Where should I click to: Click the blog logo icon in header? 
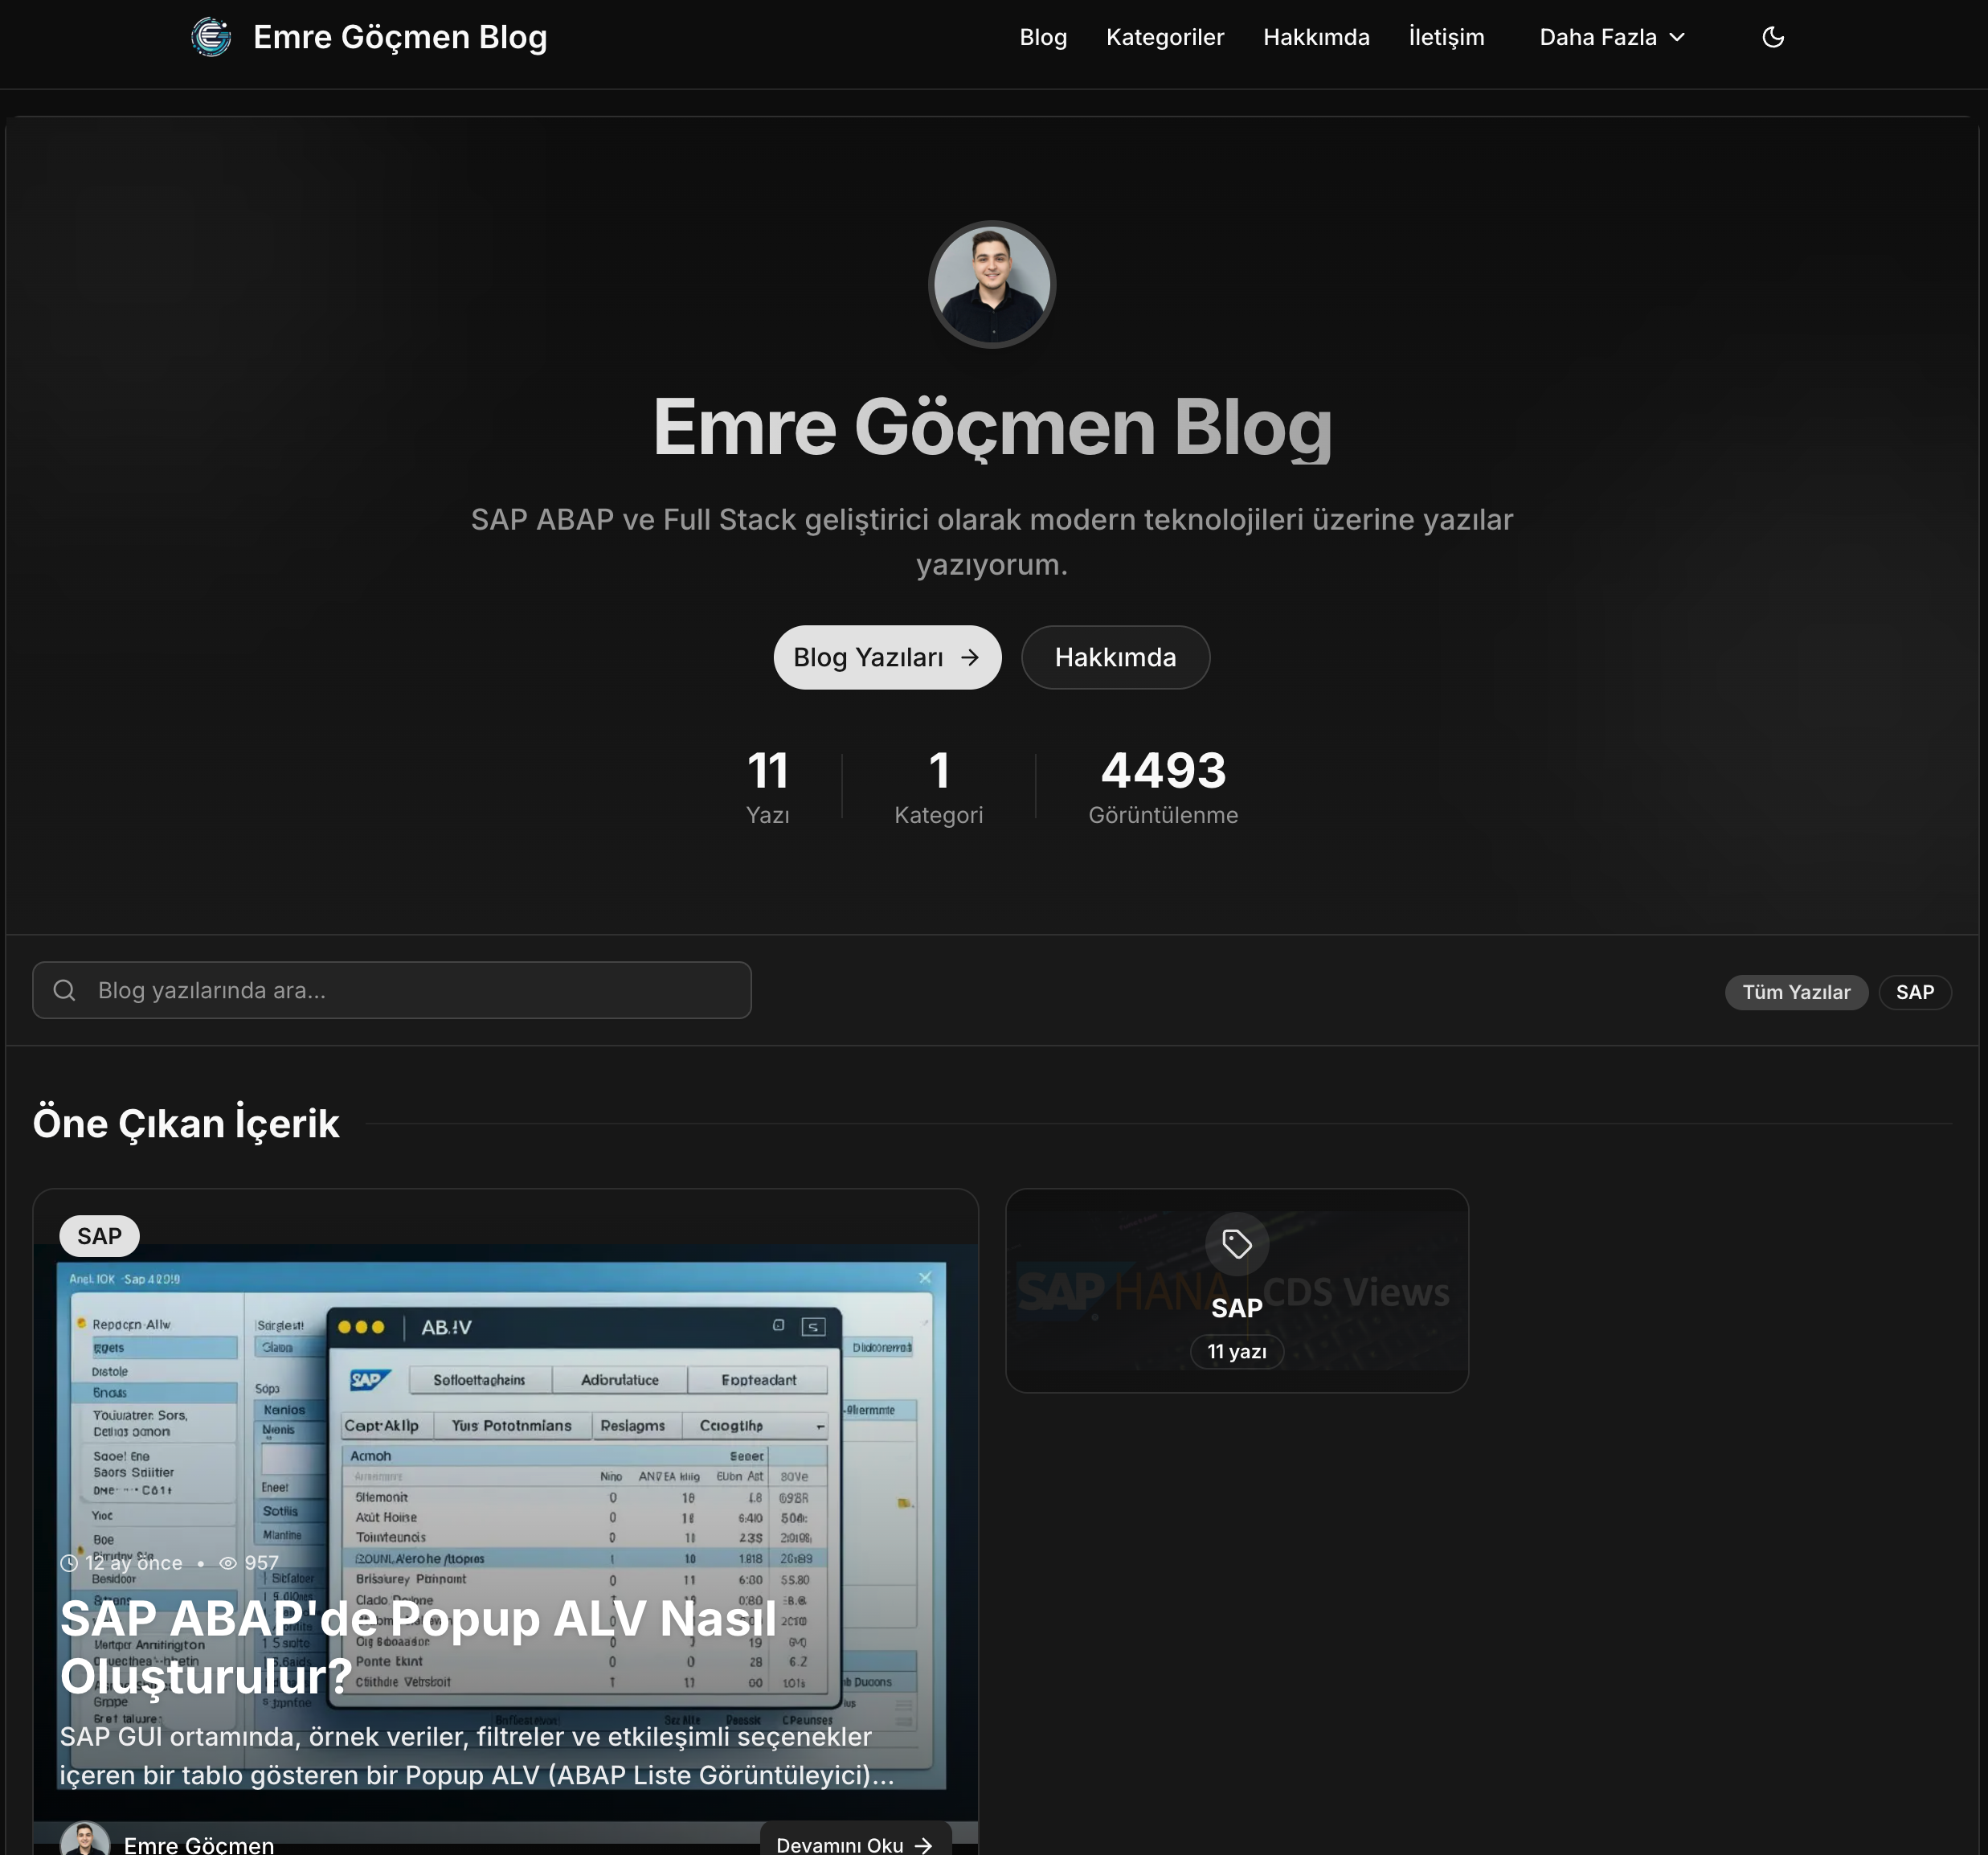tap(211, 37)
